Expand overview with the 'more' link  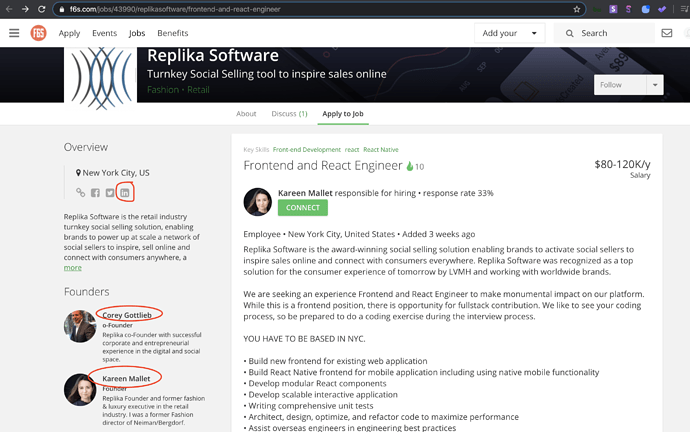coord(73,268)
